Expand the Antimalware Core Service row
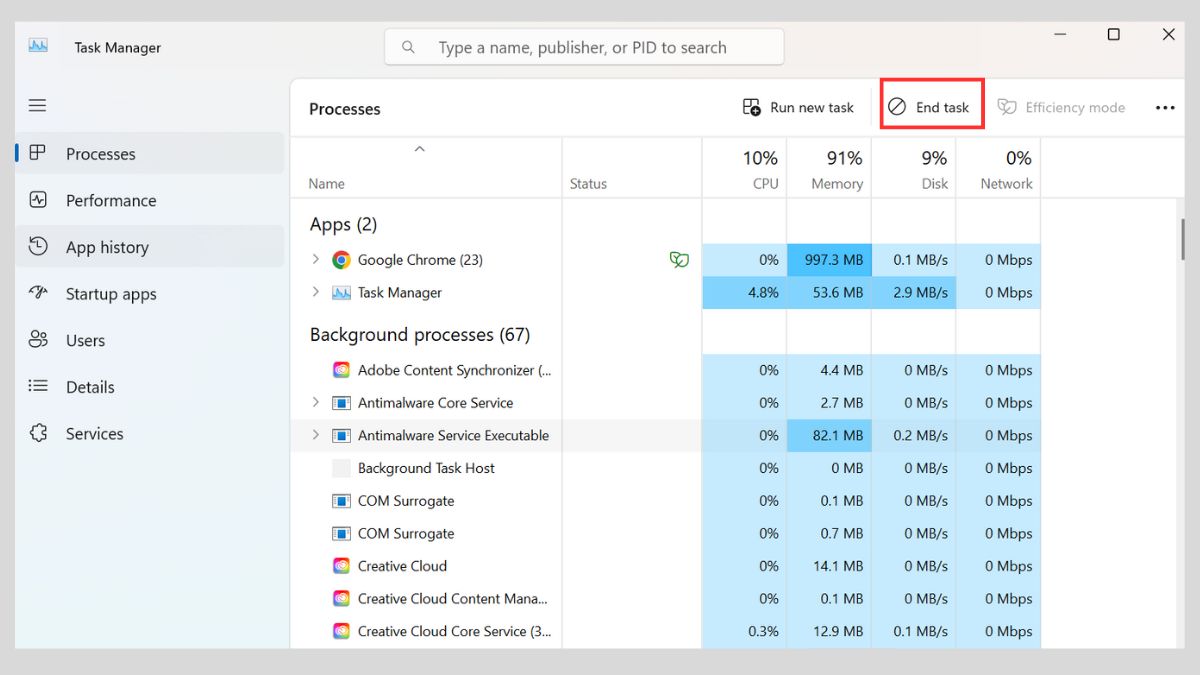Viewport: 1200px width, 675px height. click(x=316, y=403)
